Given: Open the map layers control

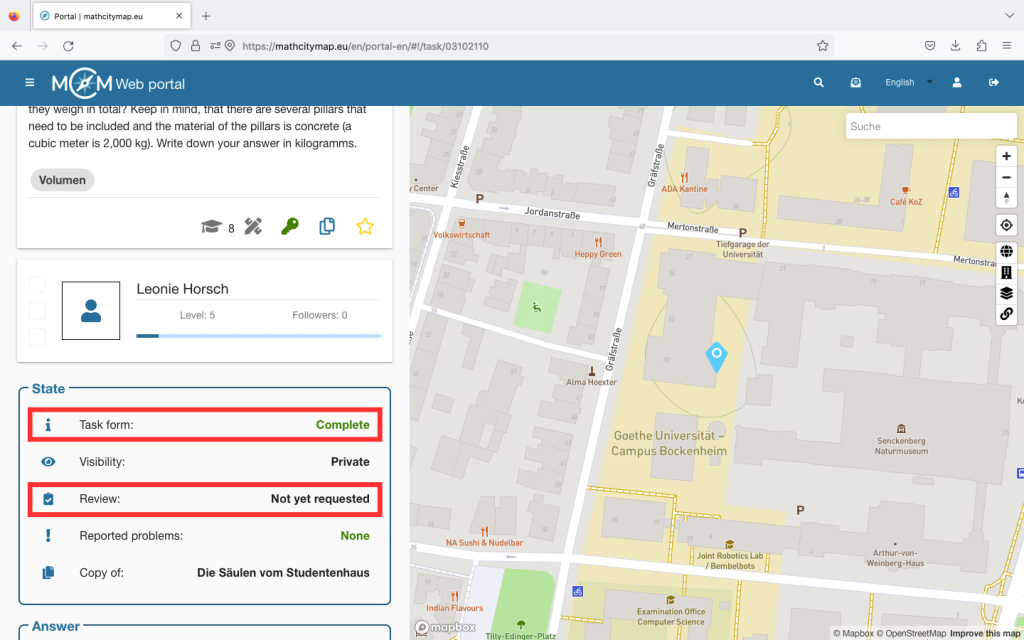Looking at the screenshot, I should [x=1006, y=293].
